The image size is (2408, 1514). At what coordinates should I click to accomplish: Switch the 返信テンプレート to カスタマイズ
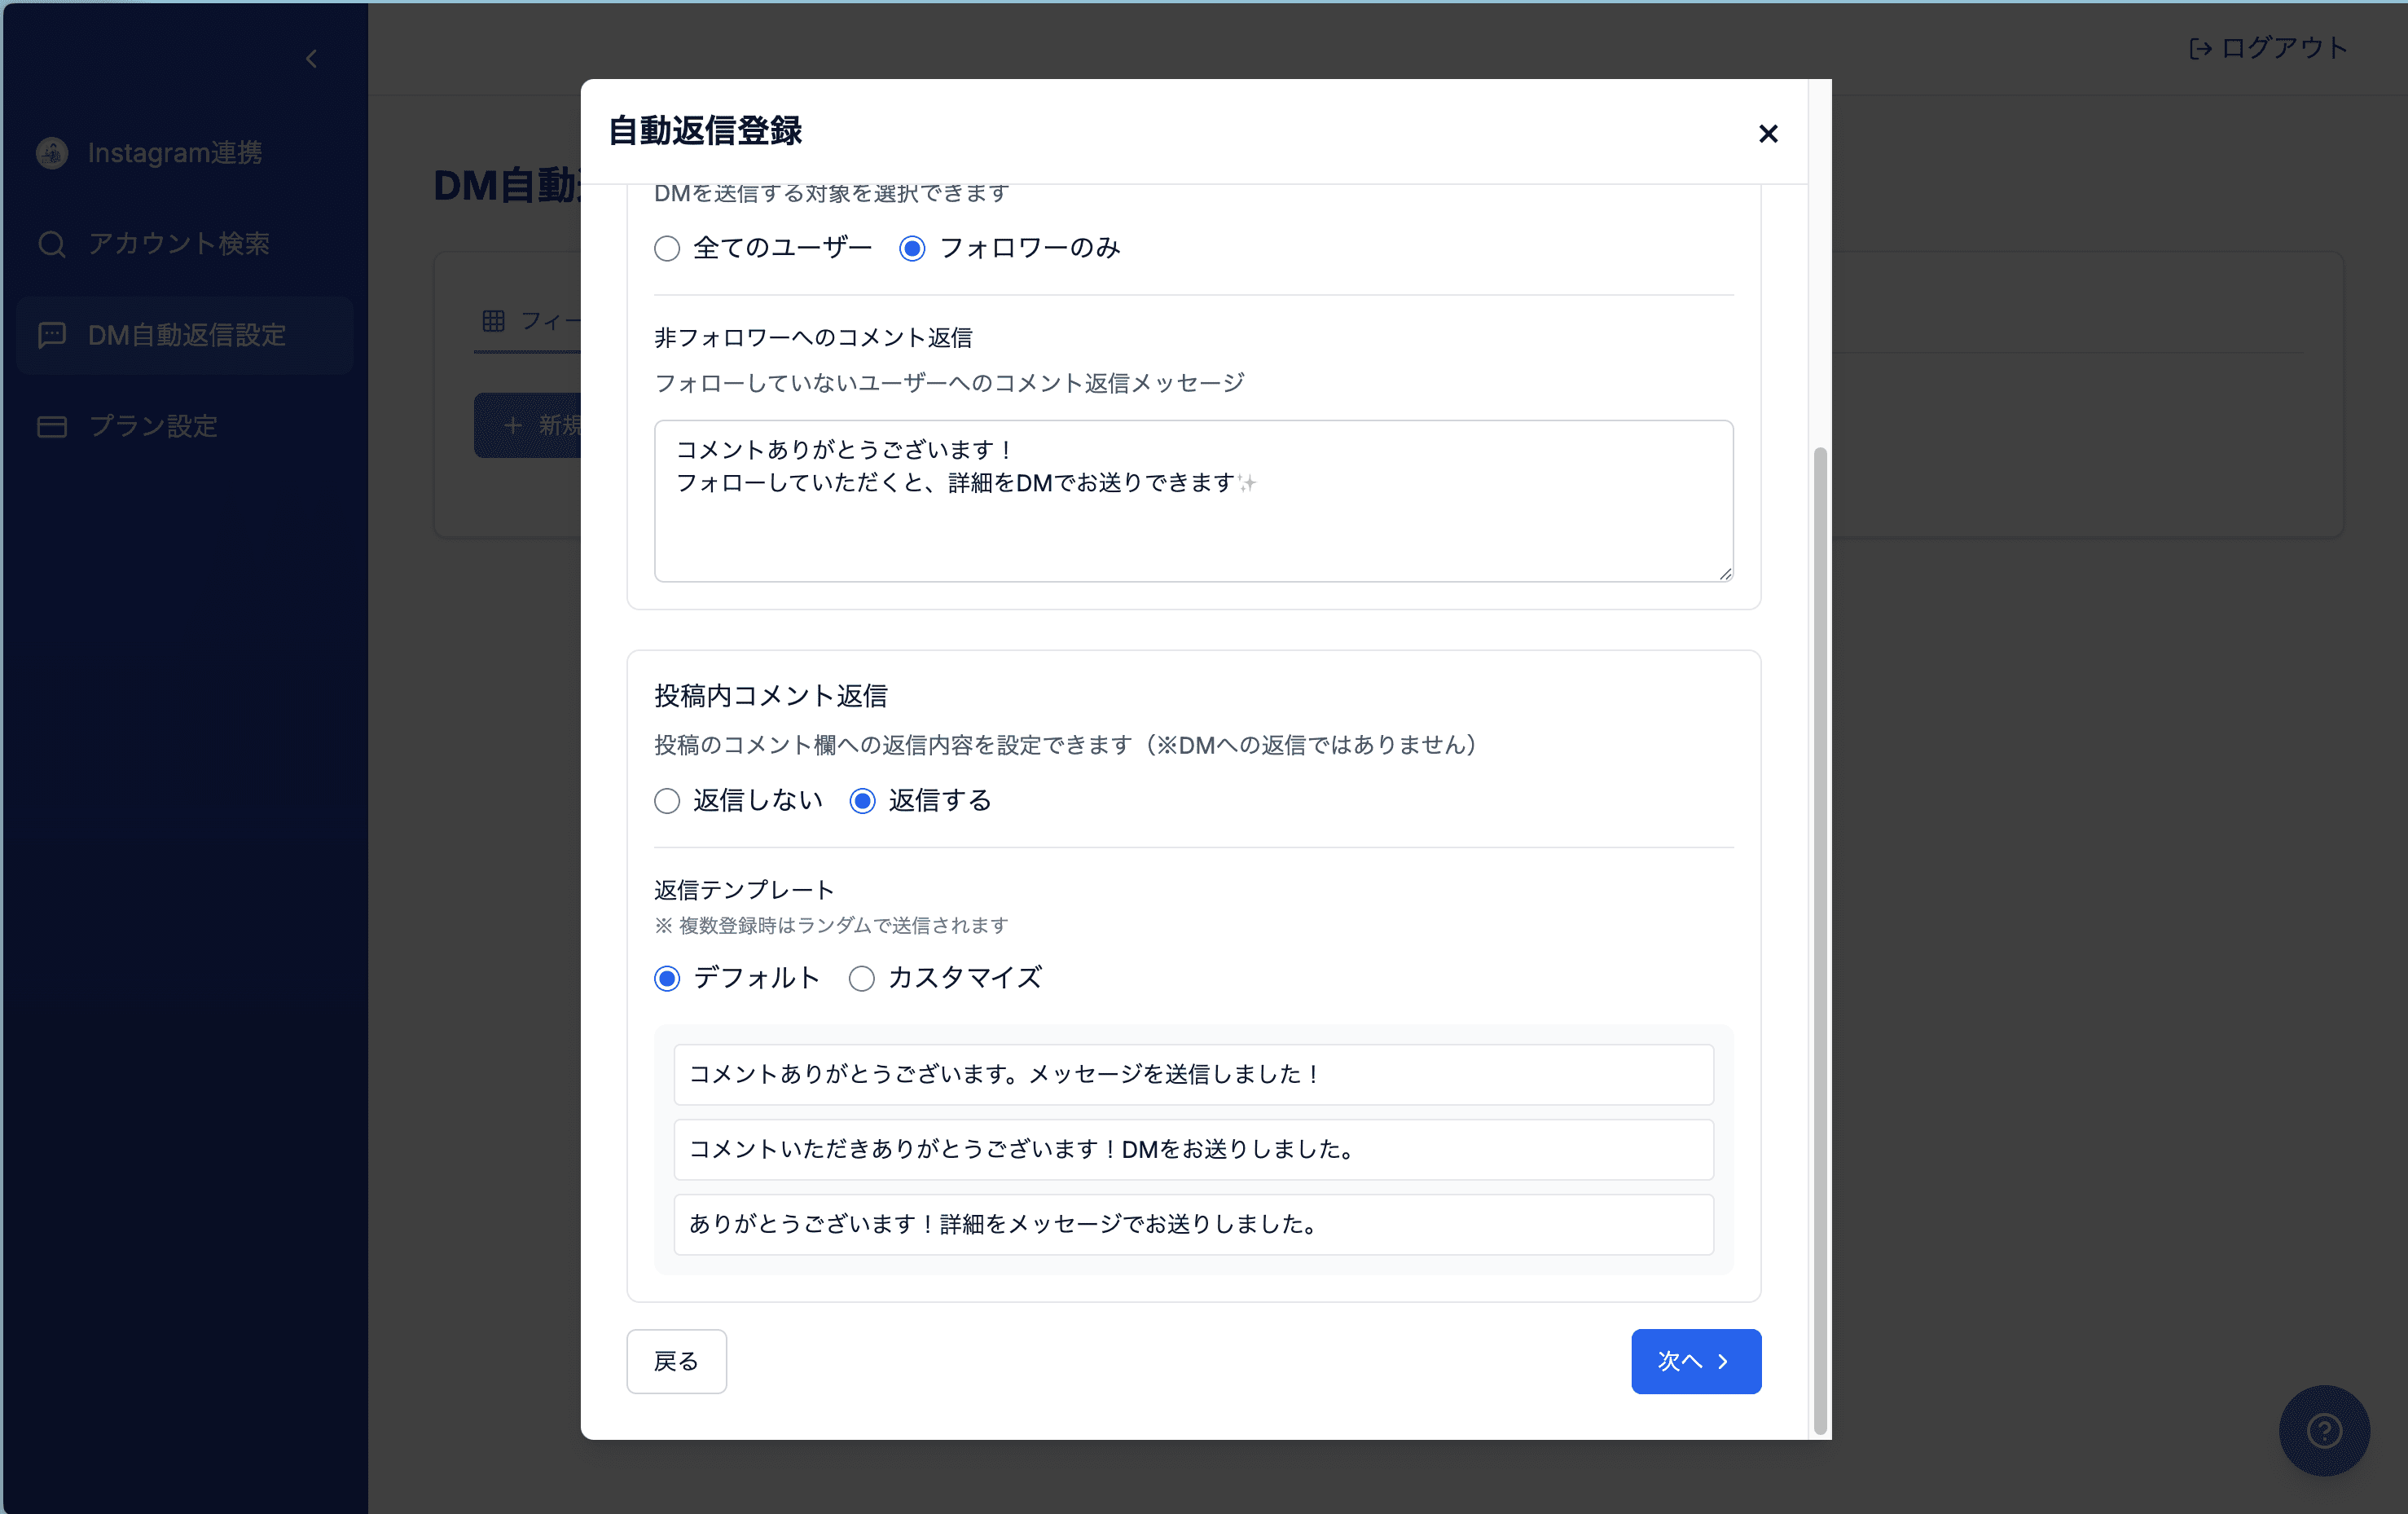coord(861,979)
